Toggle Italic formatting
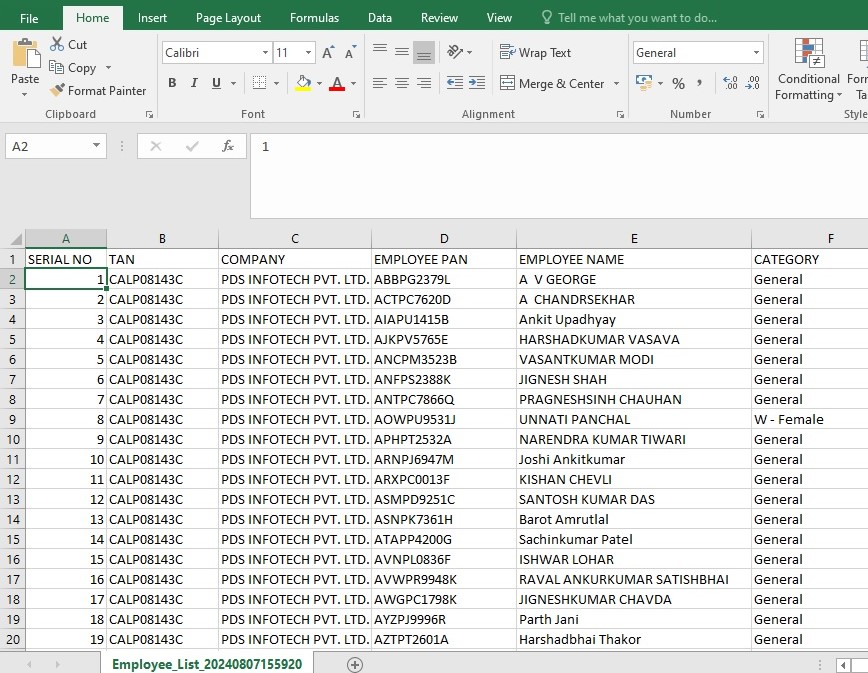Image resolution: width=868 pixels, height=673 pixels. 194,83
